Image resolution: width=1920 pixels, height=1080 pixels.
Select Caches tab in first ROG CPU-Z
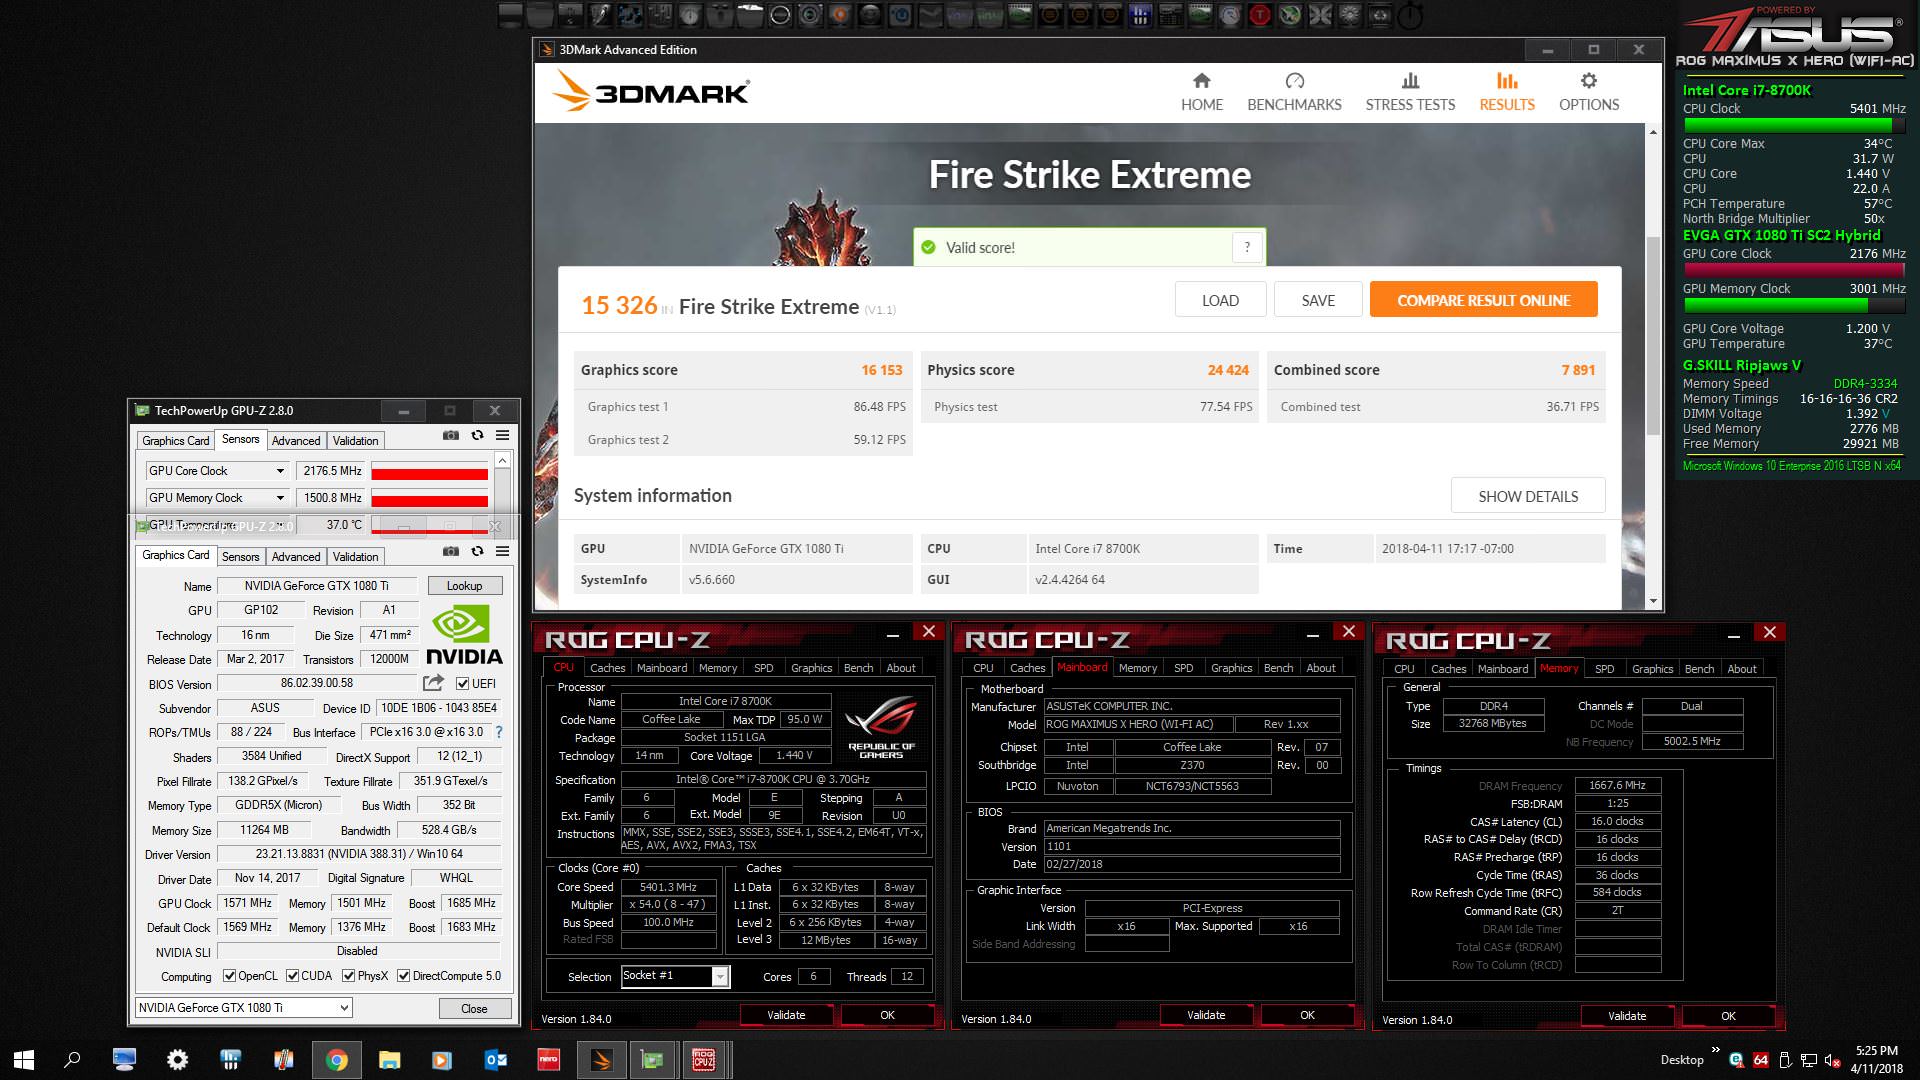[x=607, y=668]
